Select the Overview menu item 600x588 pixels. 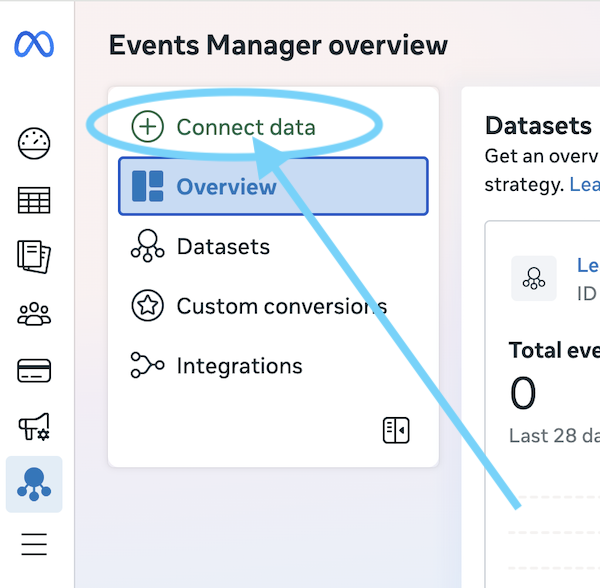tap(273, 186)
